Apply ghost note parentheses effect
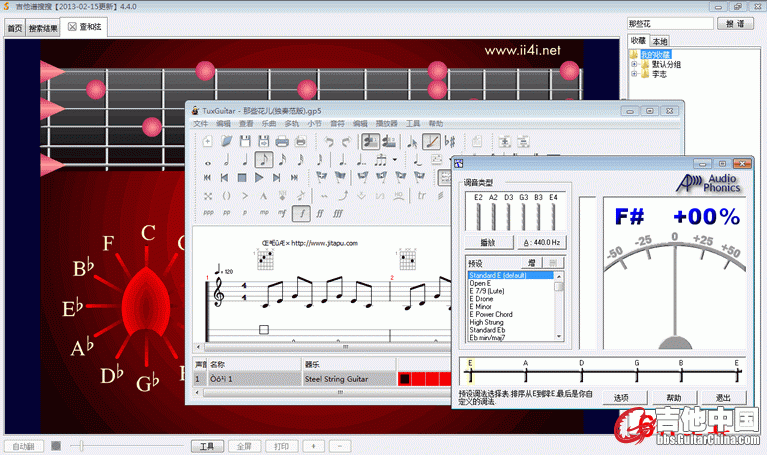 [x=226, y=196]
